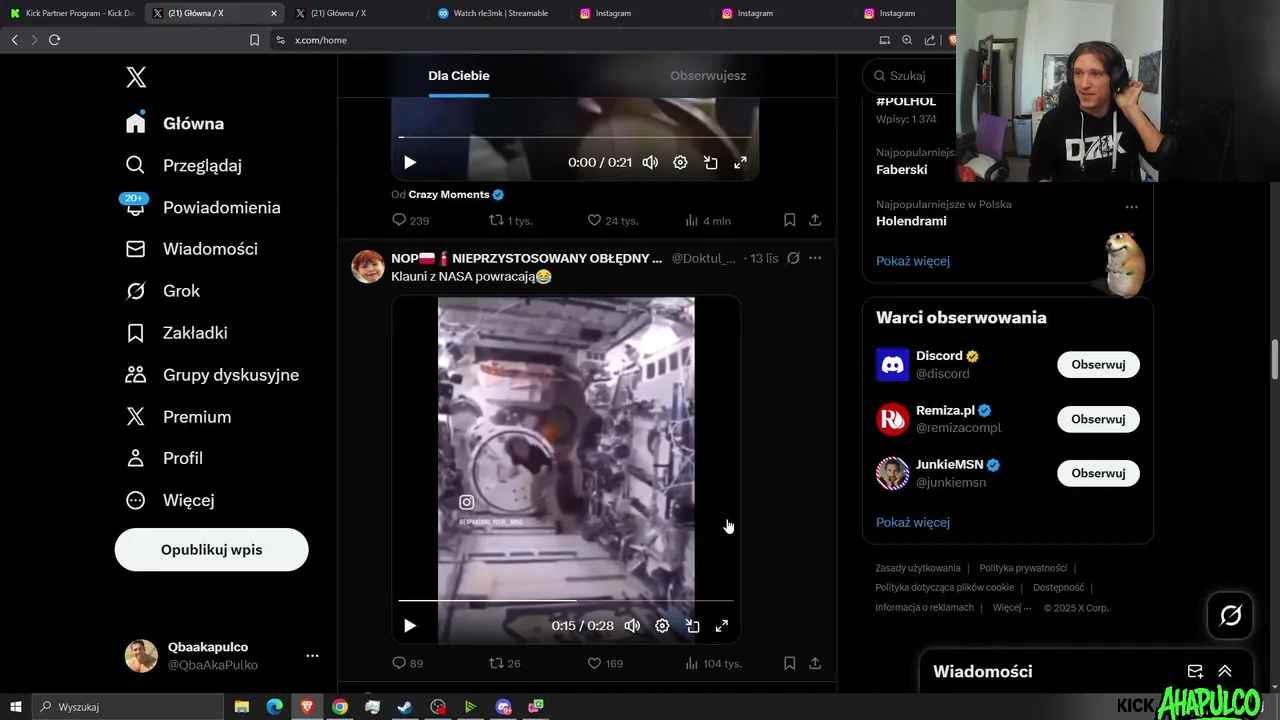Open Grok from the sidebar
This screenshot has height=720, width=1280.
pos(163,291)
